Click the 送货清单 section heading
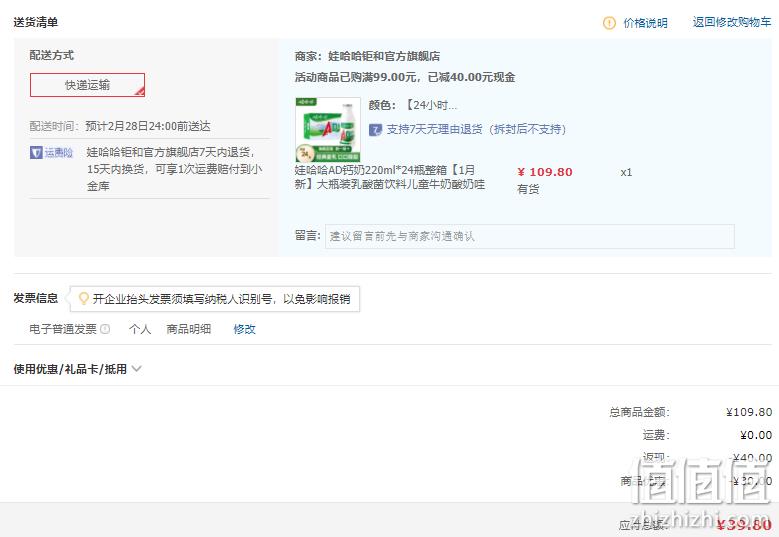 pos(36,22)
